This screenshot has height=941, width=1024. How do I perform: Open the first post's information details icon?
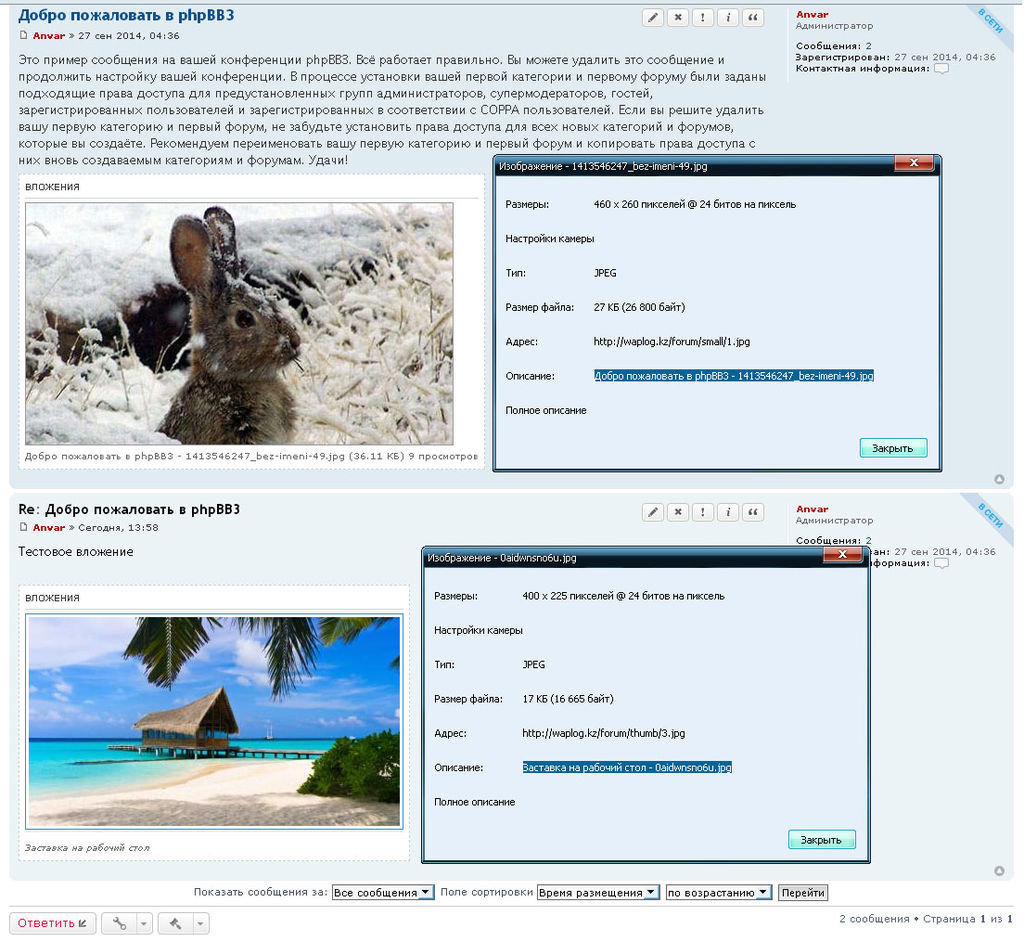(728, 18)
